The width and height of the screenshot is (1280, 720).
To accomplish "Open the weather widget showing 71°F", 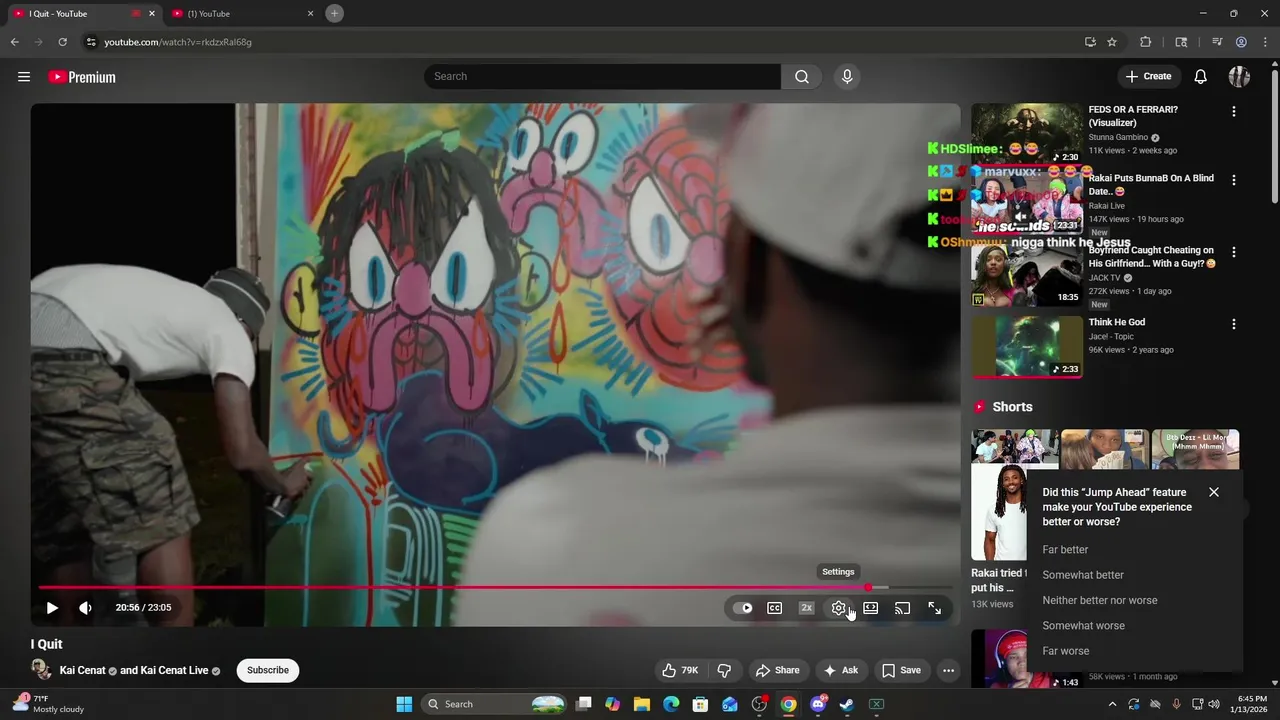I will click(48, 704).
